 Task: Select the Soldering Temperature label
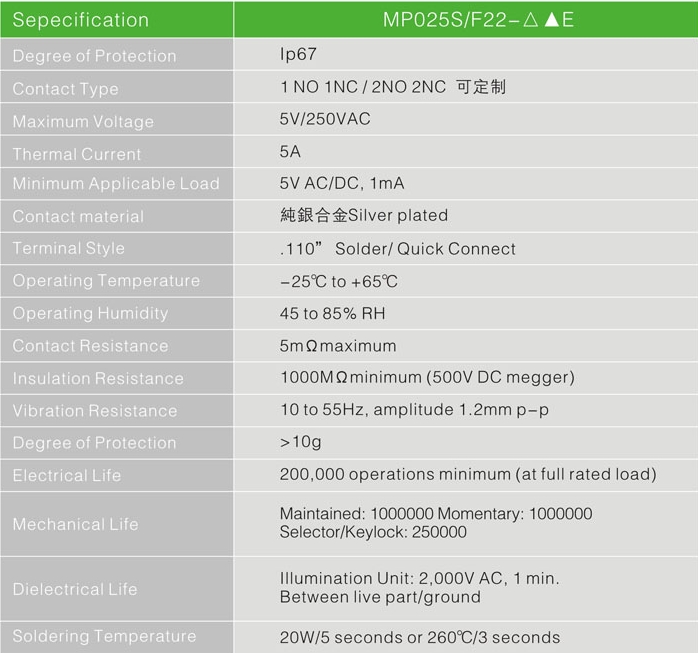[104, 636]
